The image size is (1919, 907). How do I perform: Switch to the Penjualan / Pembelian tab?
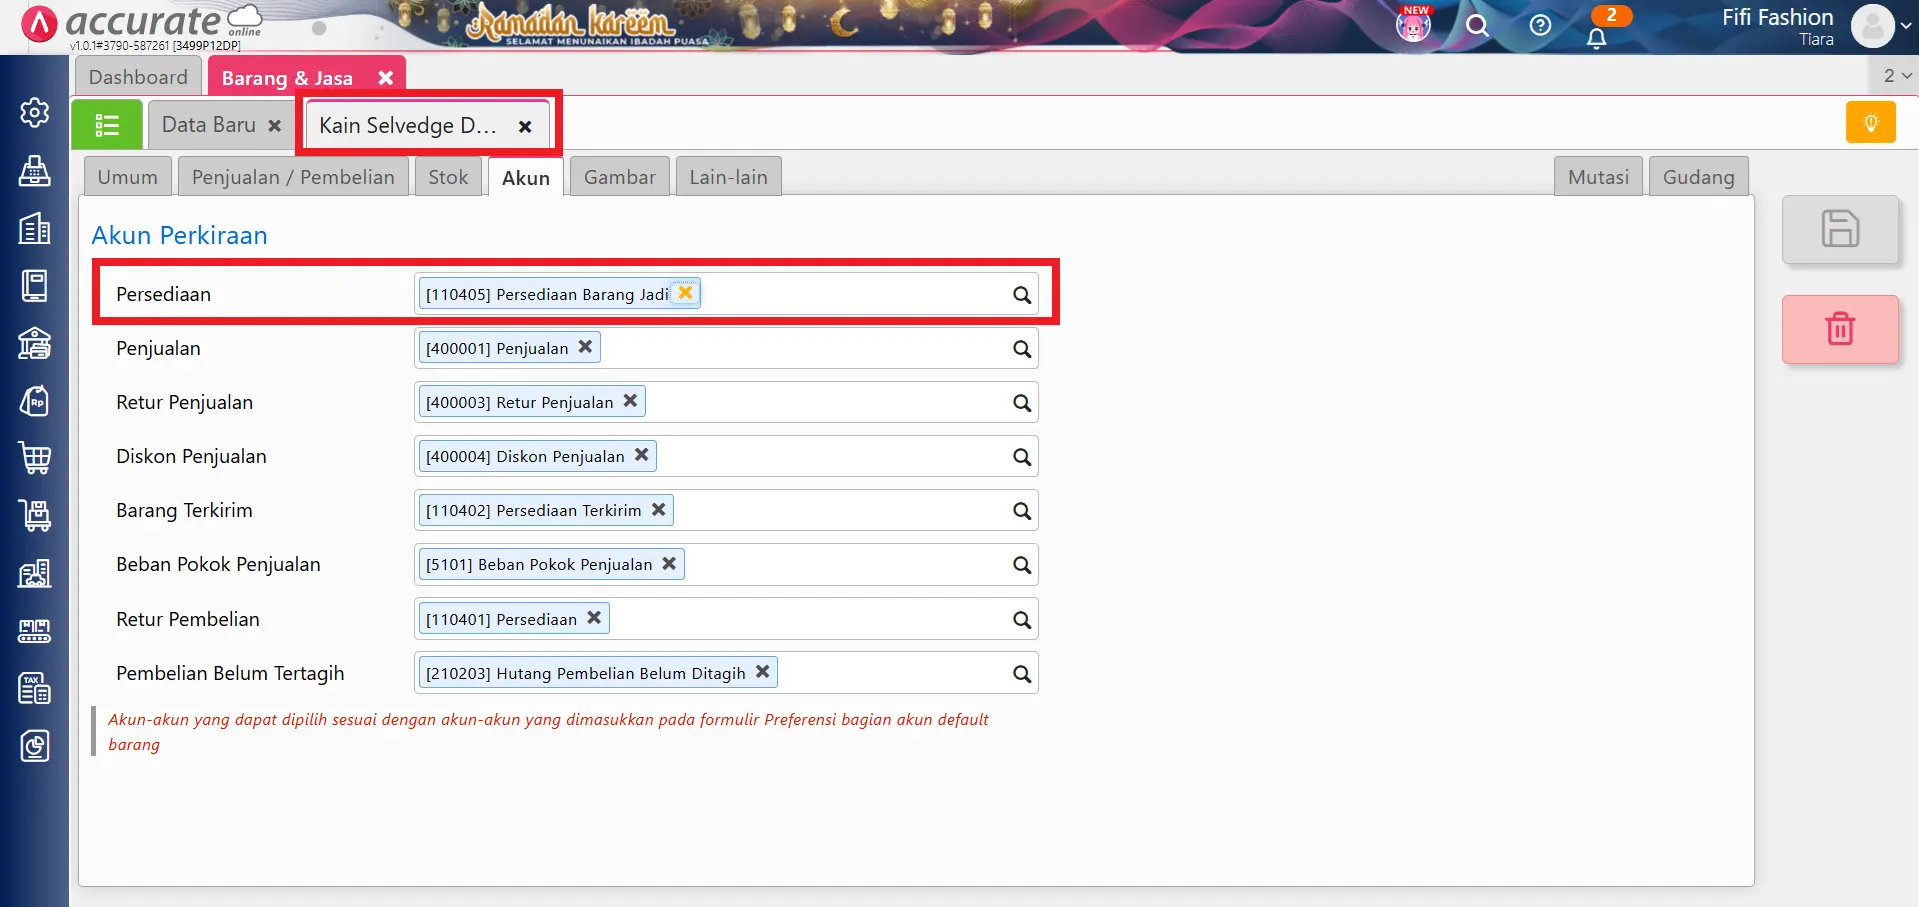[293, 177]
